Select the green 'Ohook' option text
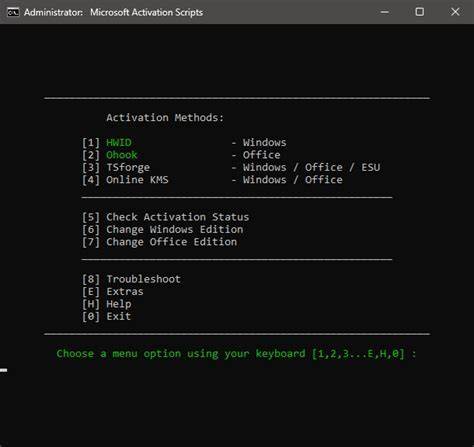Viewport: 474px width, 447px height. [122, 155]
